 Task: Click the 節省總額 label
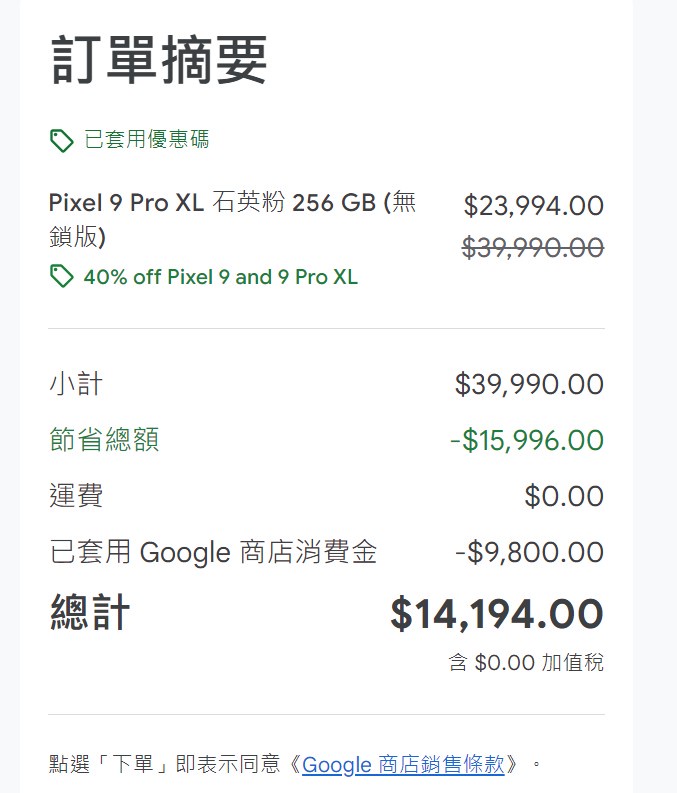point(104,440)
